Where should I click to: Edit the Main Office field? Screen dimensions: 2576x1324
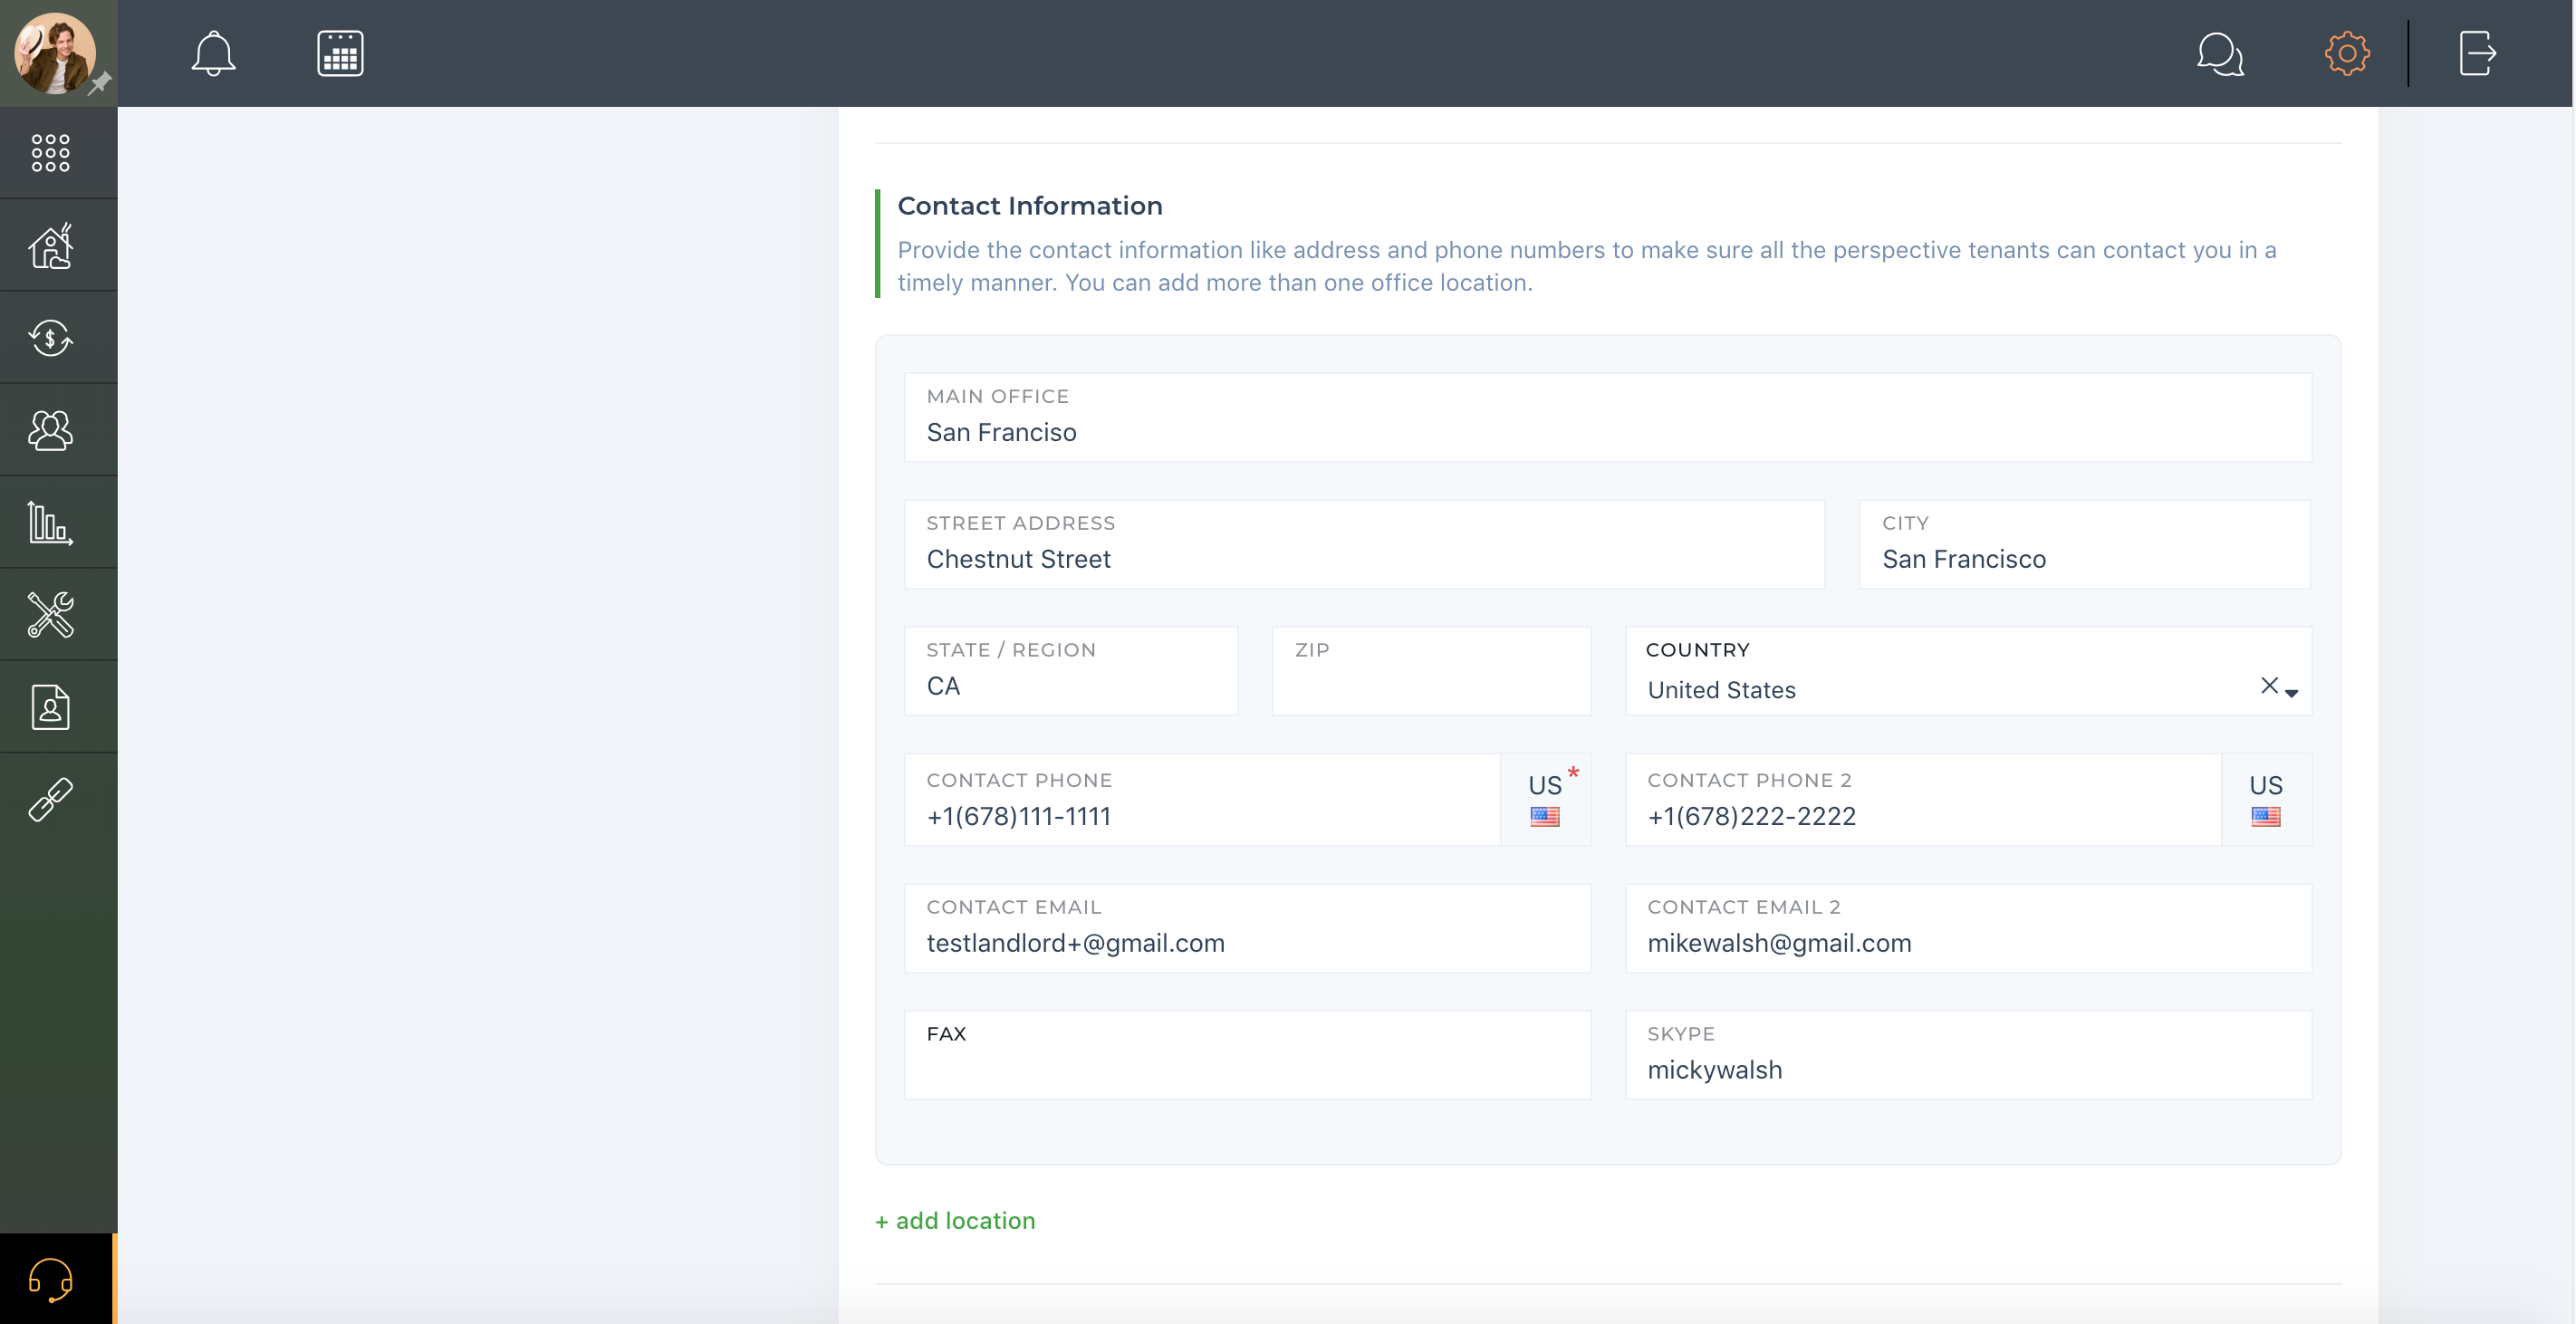point(1608,417)
